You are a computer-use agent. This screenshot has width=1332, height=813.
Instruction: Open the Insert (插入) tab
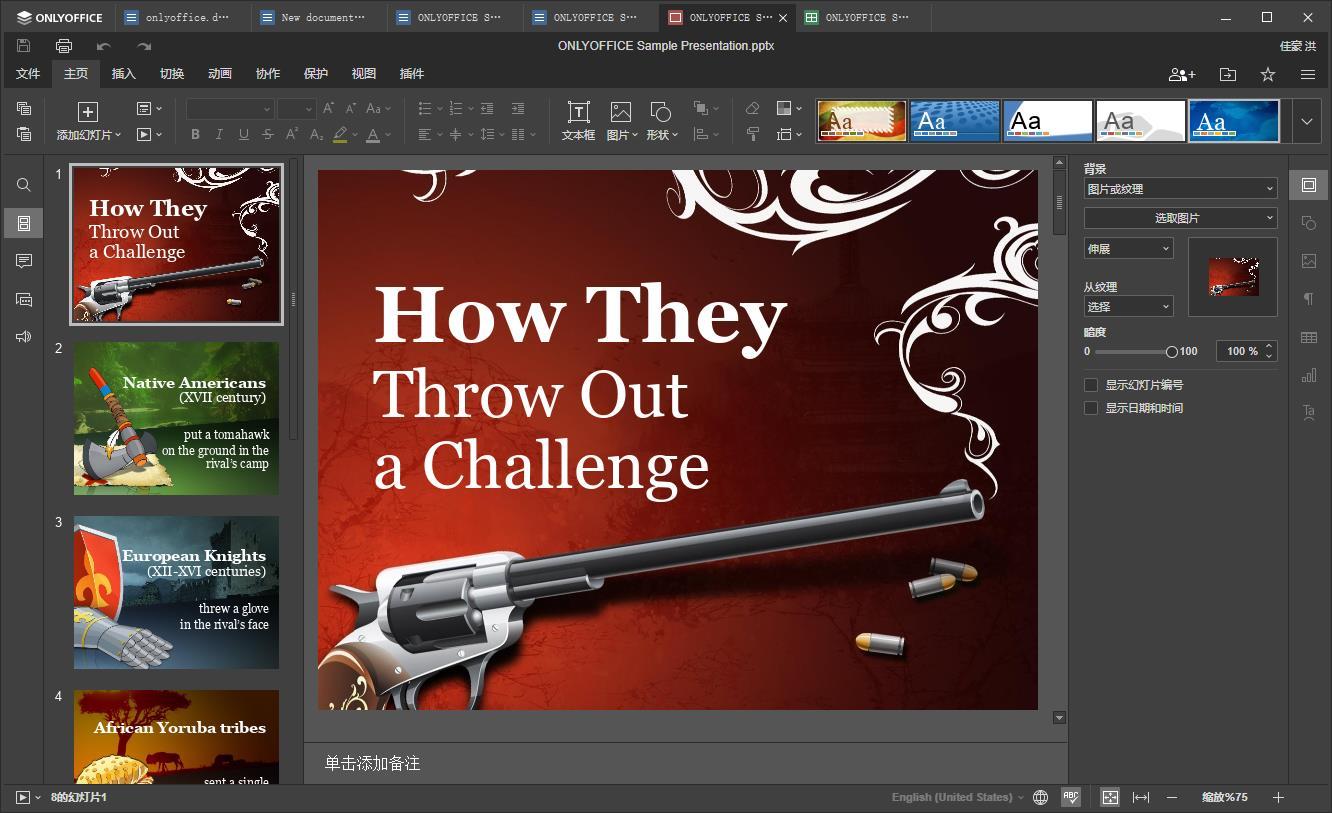[x=123, y=74]
